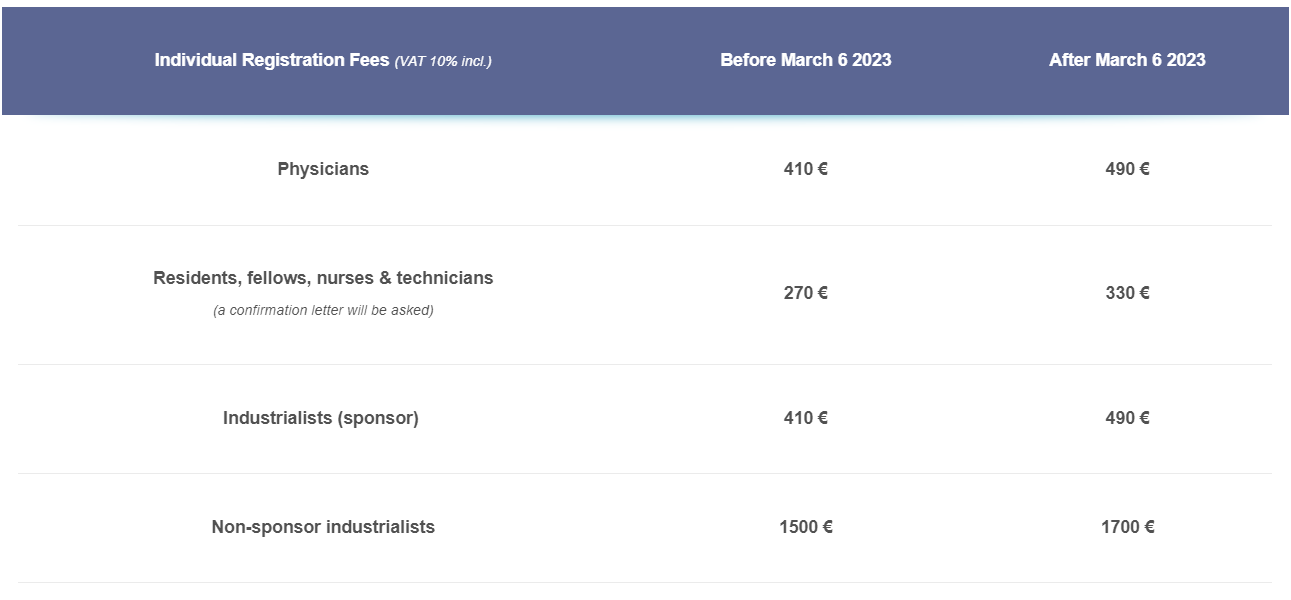Select the Physicians row label
The height and width of the screenshot is (600, 1291).
click(x=323, y=169)
